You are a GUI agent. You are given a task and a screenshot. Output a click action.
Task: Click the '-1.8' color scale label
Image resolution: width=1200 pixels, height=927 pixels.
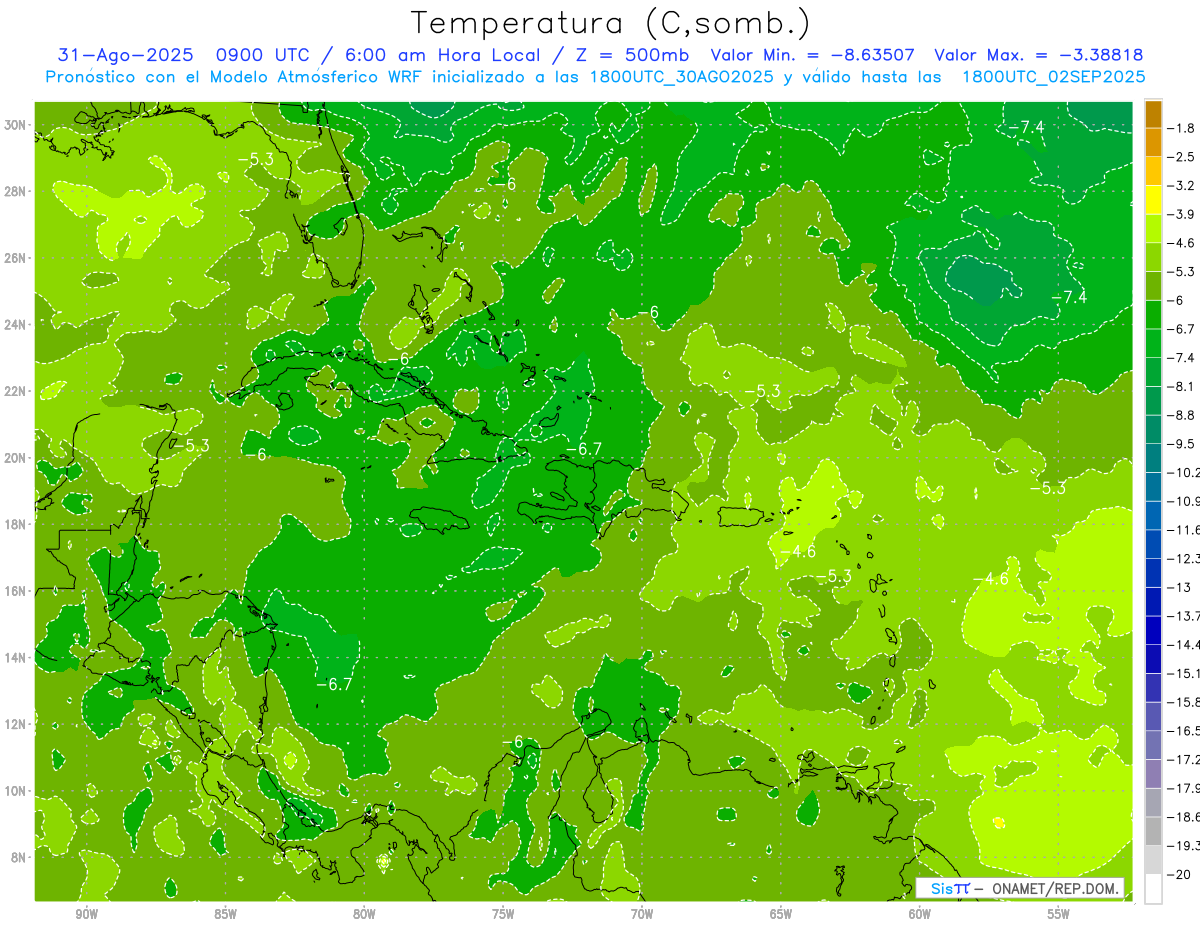coord(1182,128)
